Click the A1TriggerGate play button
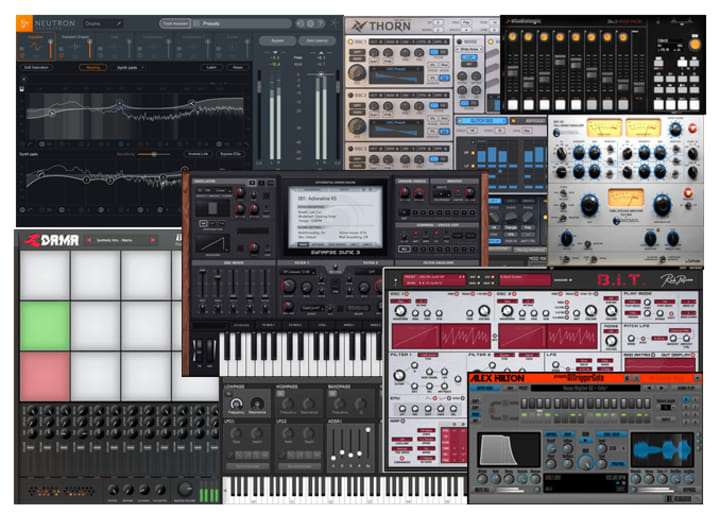Viewport: 720px width, 514px height. [585, 440]
